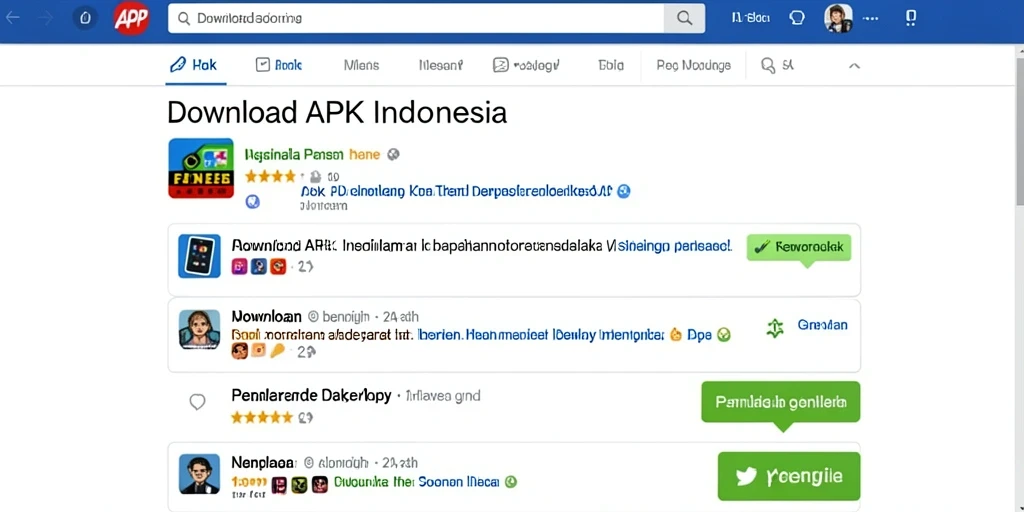Click the Rownfond APK result title
Viewport: 1024px width, 512px height.
tap(482, 246)
